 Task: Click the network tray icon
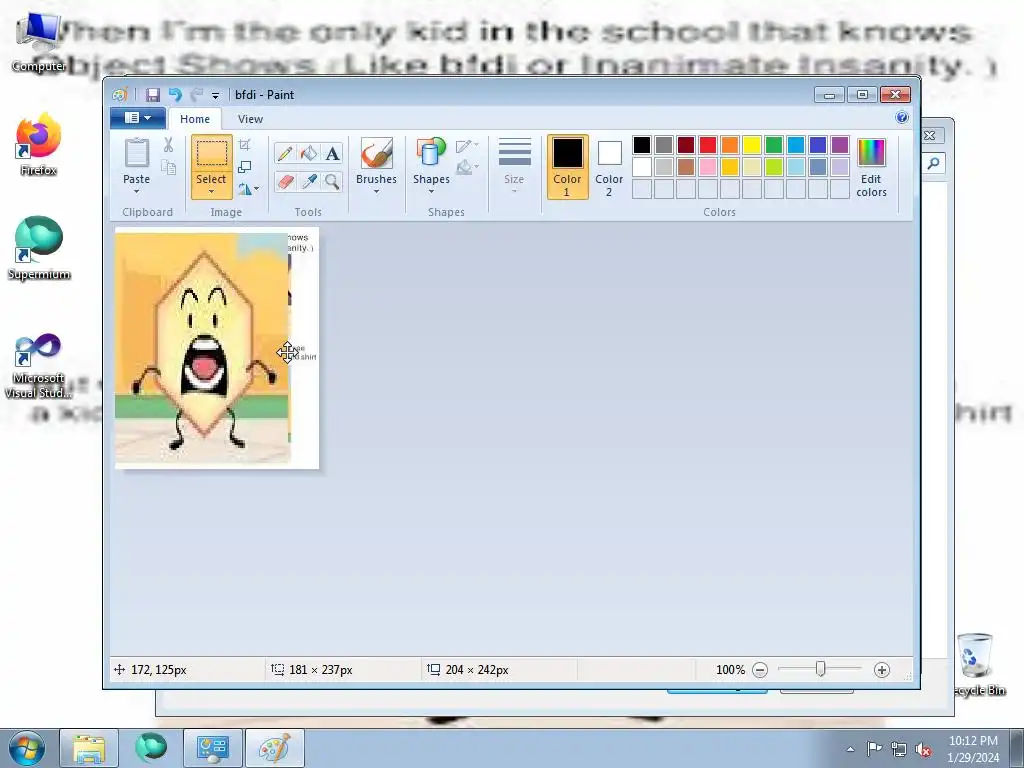[899, 749]
